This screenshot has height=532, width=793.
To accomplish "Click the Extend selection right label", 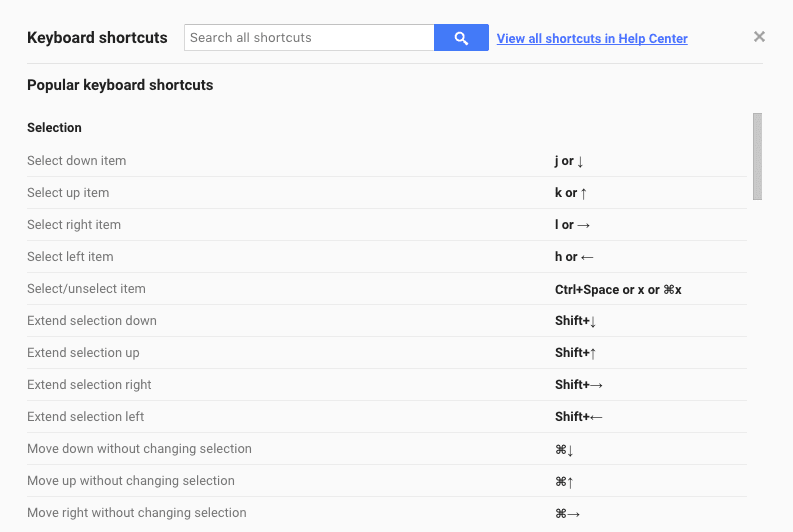I will [89, 385].
